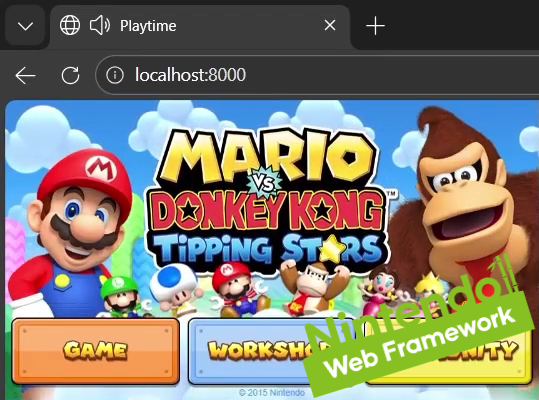The height and width of the screenshot is (400, 539).
Task: Click the globe favicon on the Playtime tab
Action: click(70, 25)
